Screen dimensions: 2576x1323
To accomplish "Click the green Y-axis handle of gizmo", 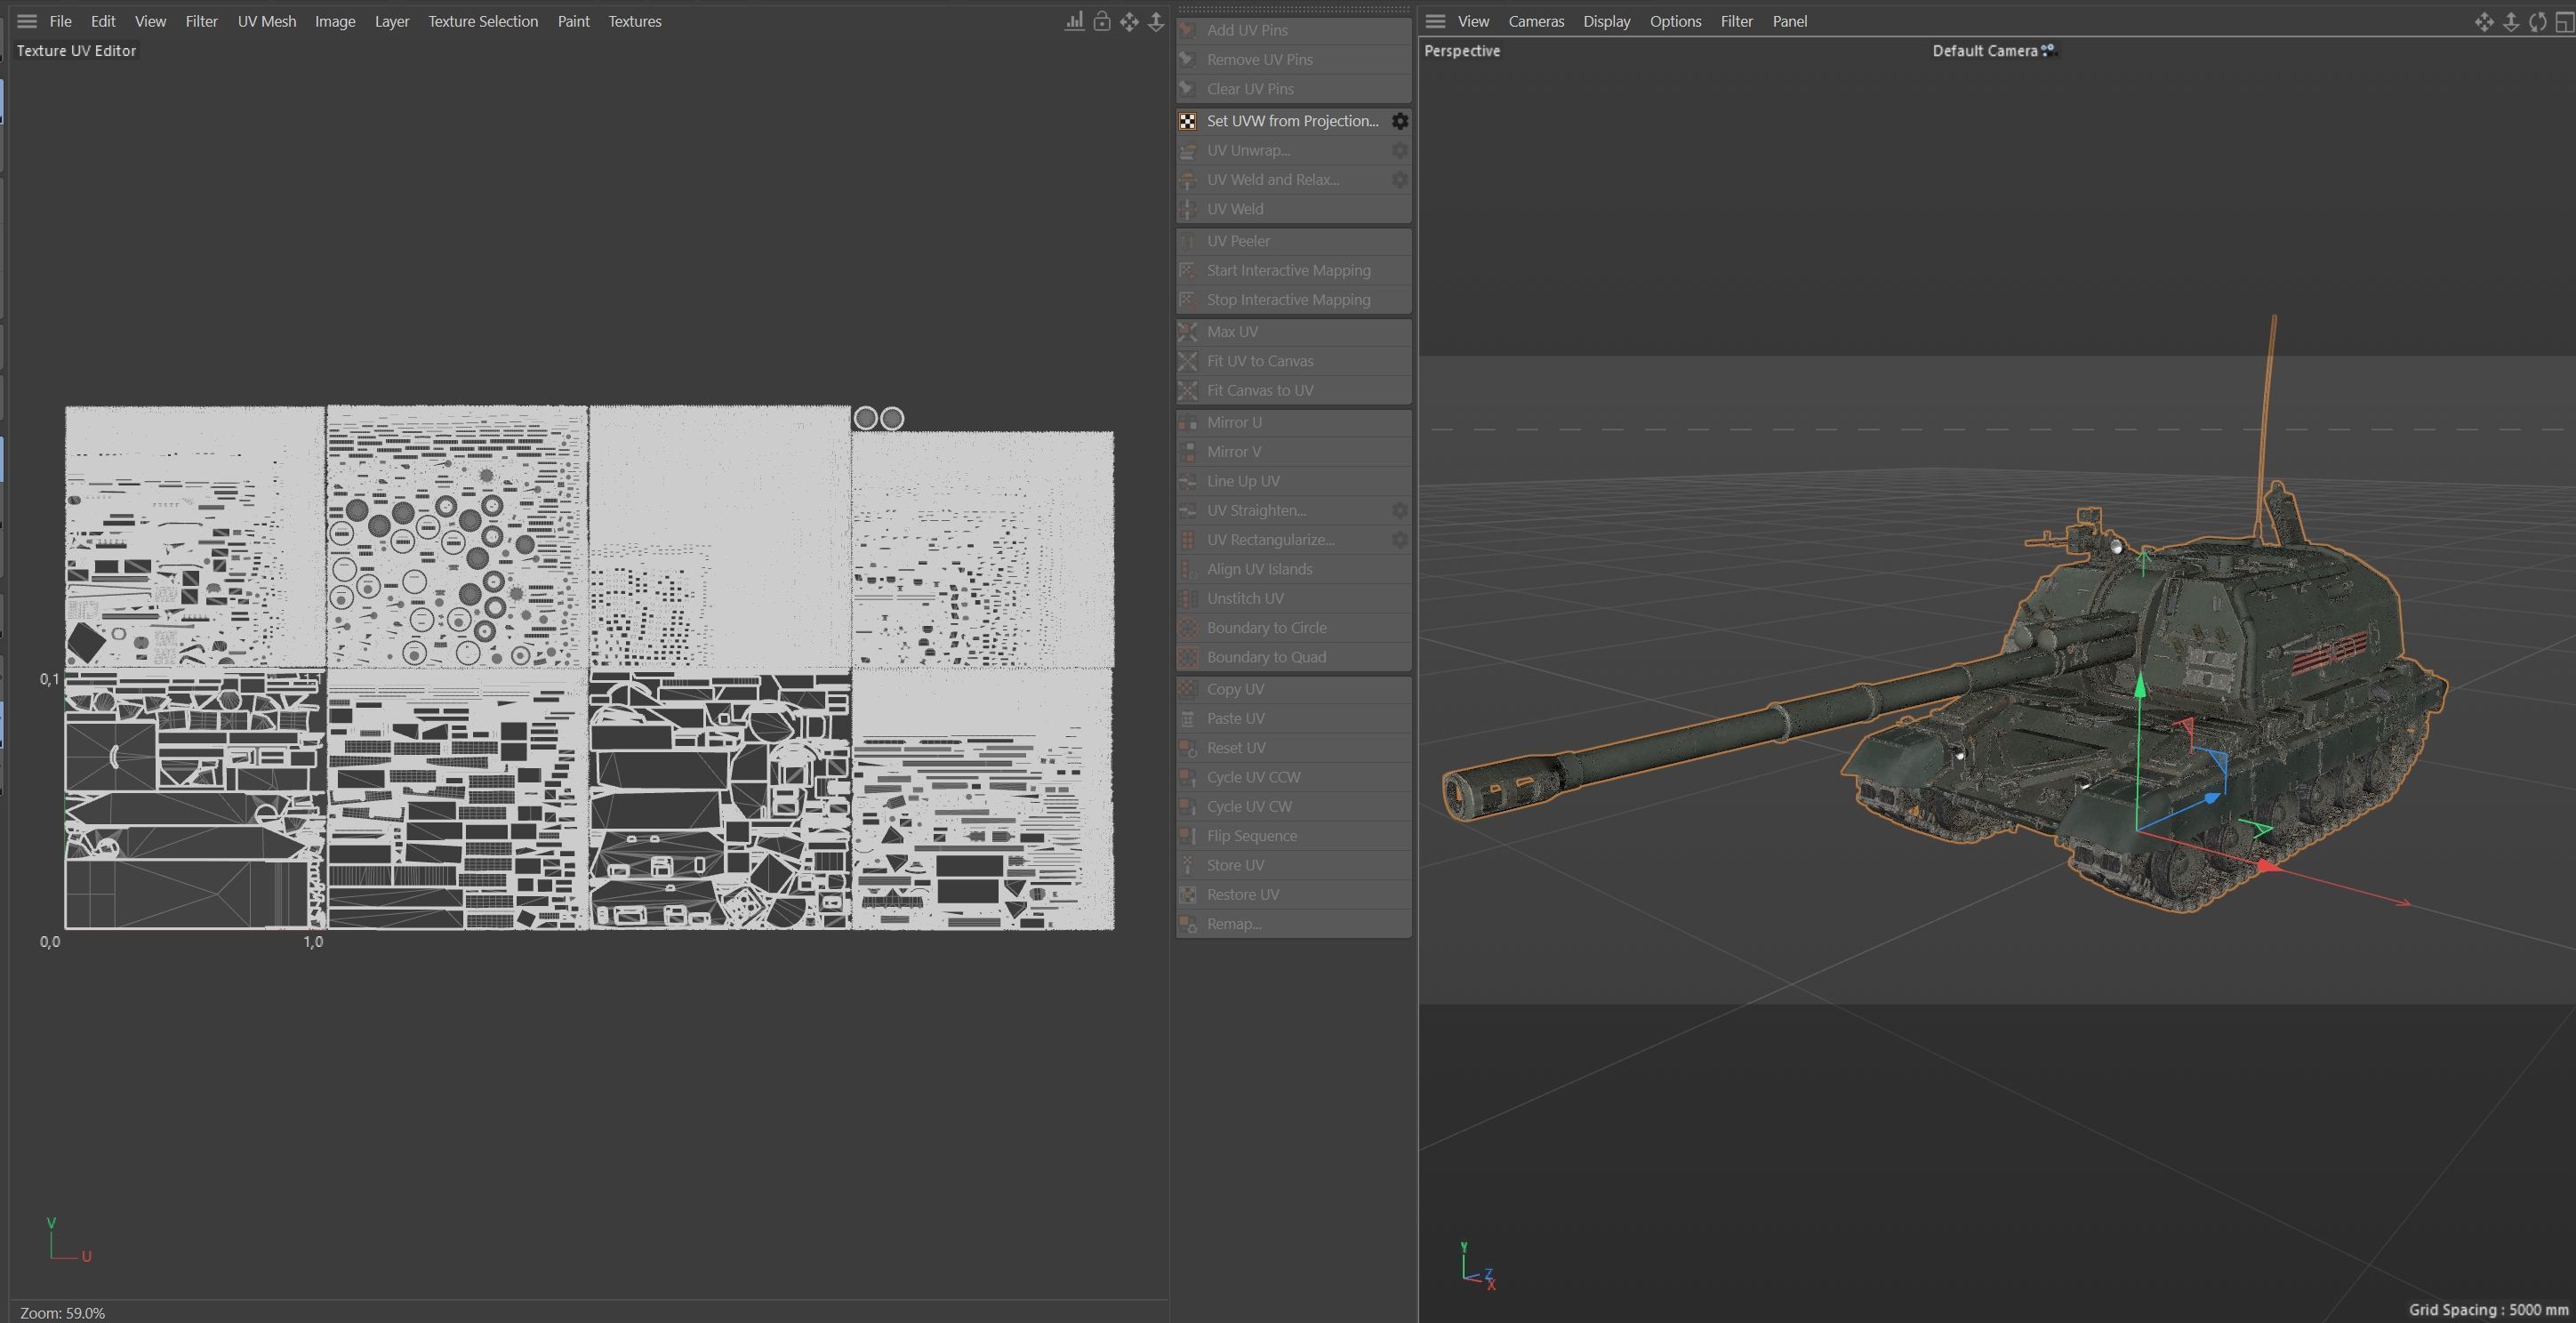I will click(x=2140, y=686).
